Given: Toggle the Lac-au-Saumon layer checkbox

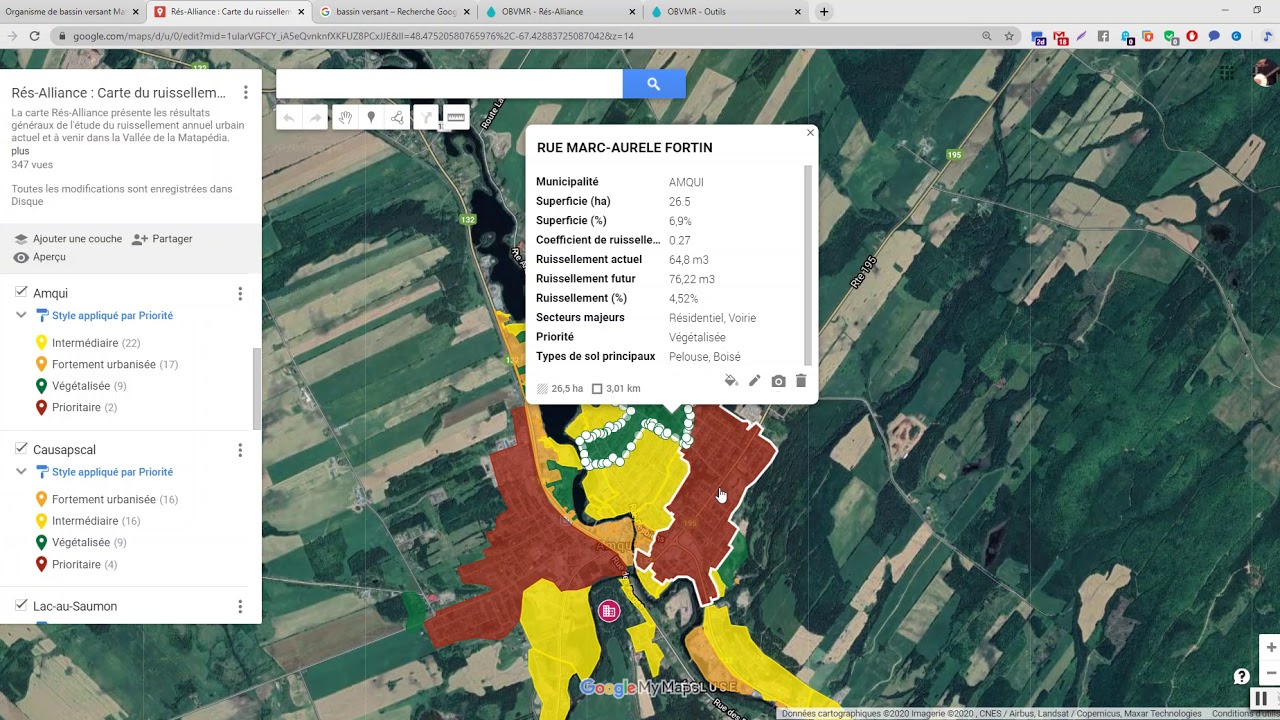Looking at the screenshot, I should click(x=21, y=605).
